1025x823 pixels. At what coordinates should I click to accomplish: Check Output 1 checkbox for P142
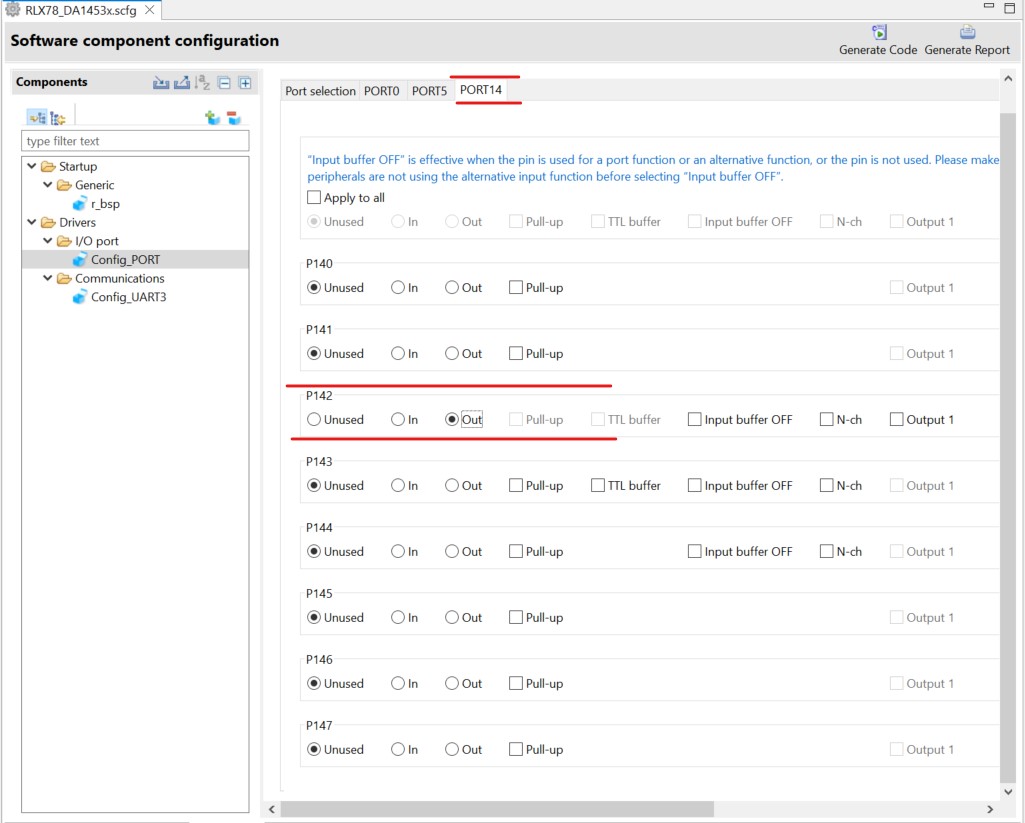896,420
